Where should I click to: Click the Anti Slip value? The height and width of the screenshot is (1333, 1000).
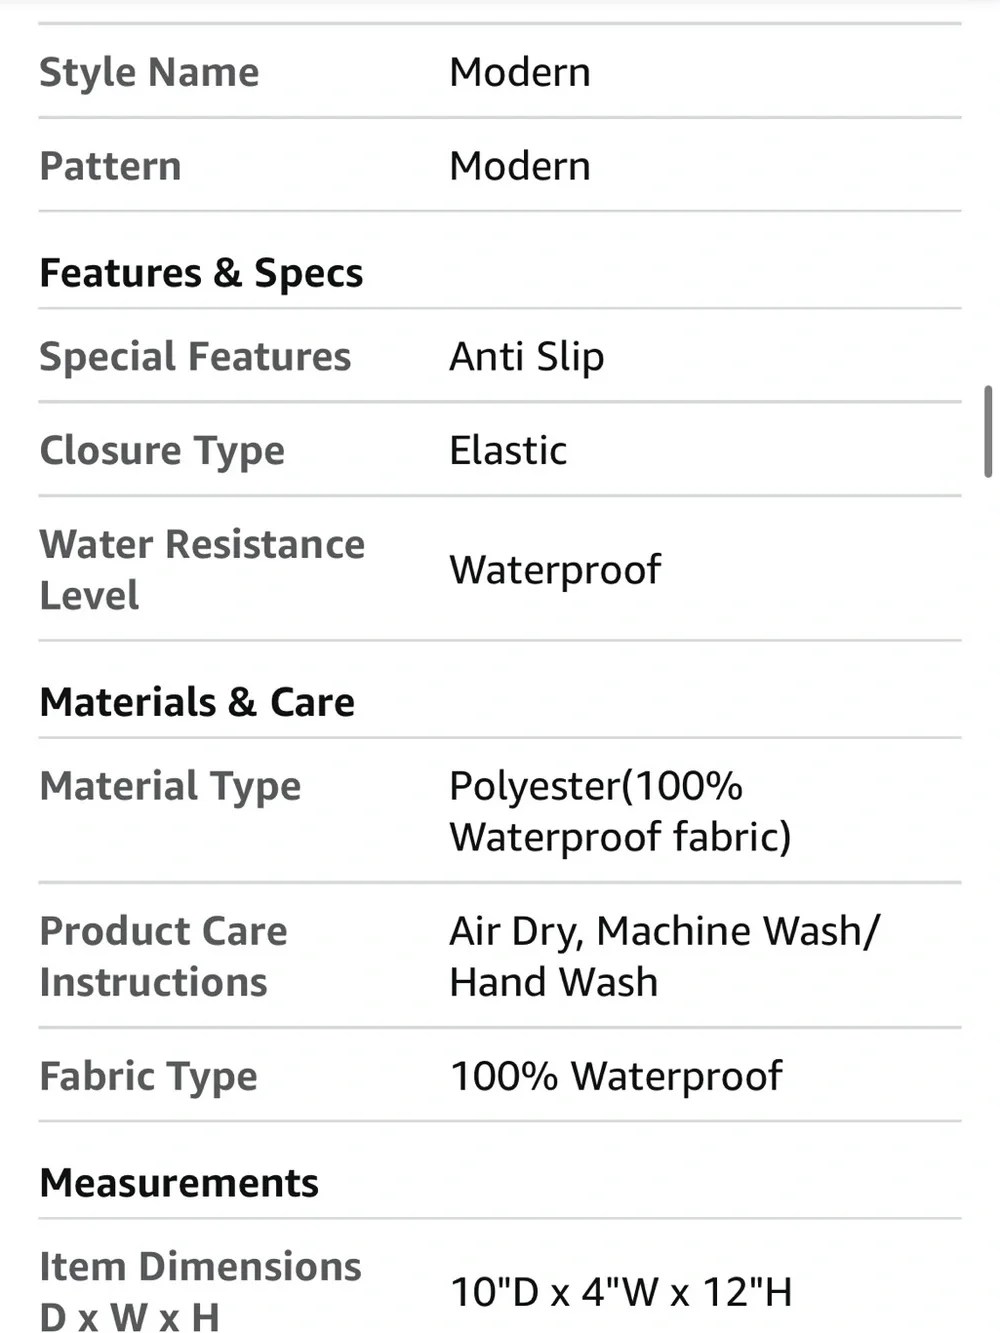527,357
